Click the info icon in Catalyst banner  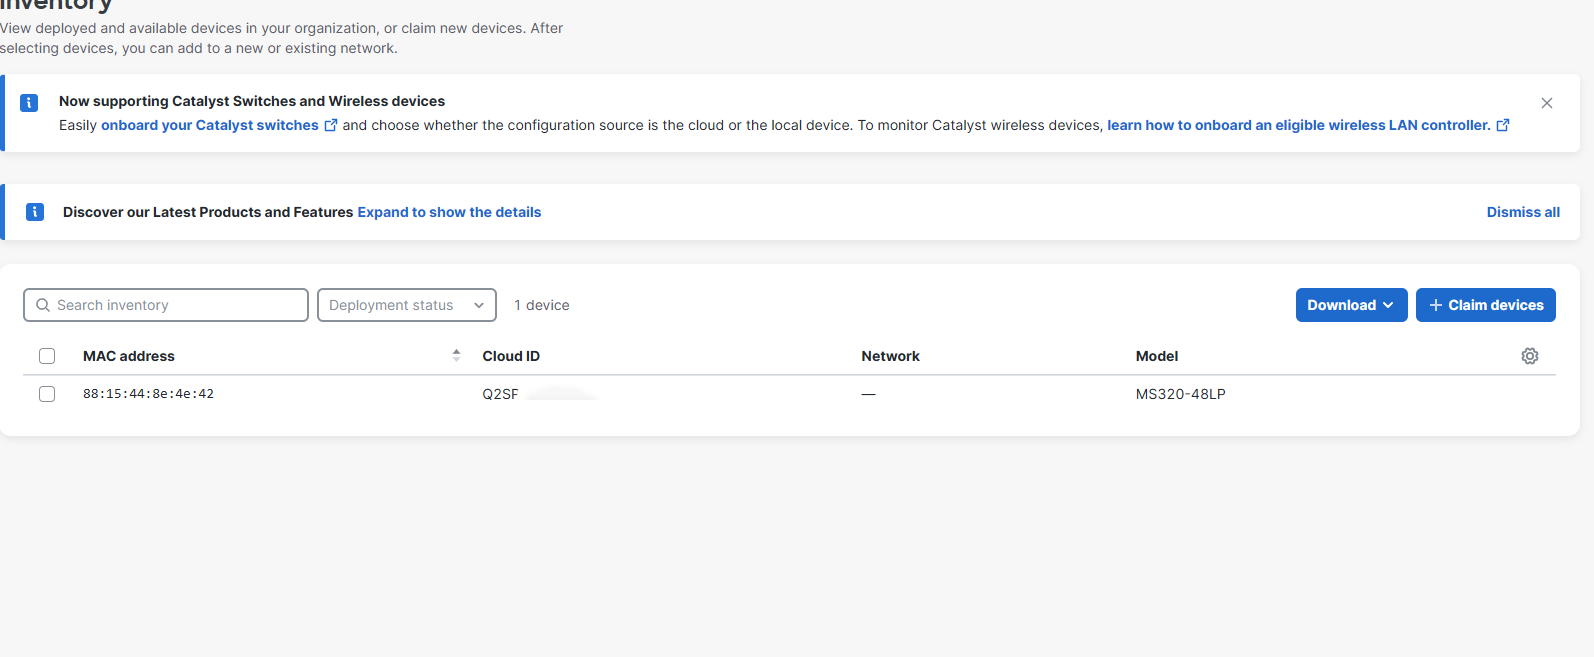point(29,103)
